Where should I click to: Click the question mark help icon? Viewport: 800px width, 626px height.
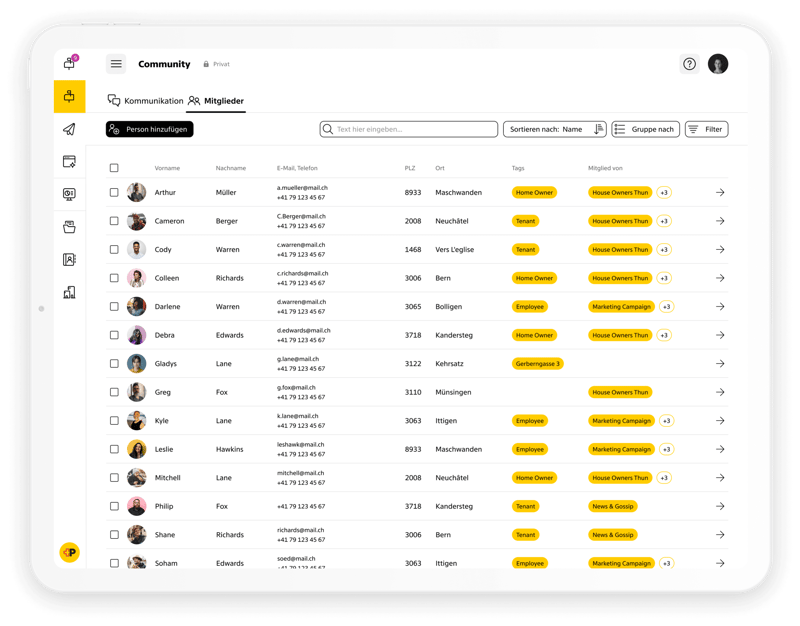point(689,63)
